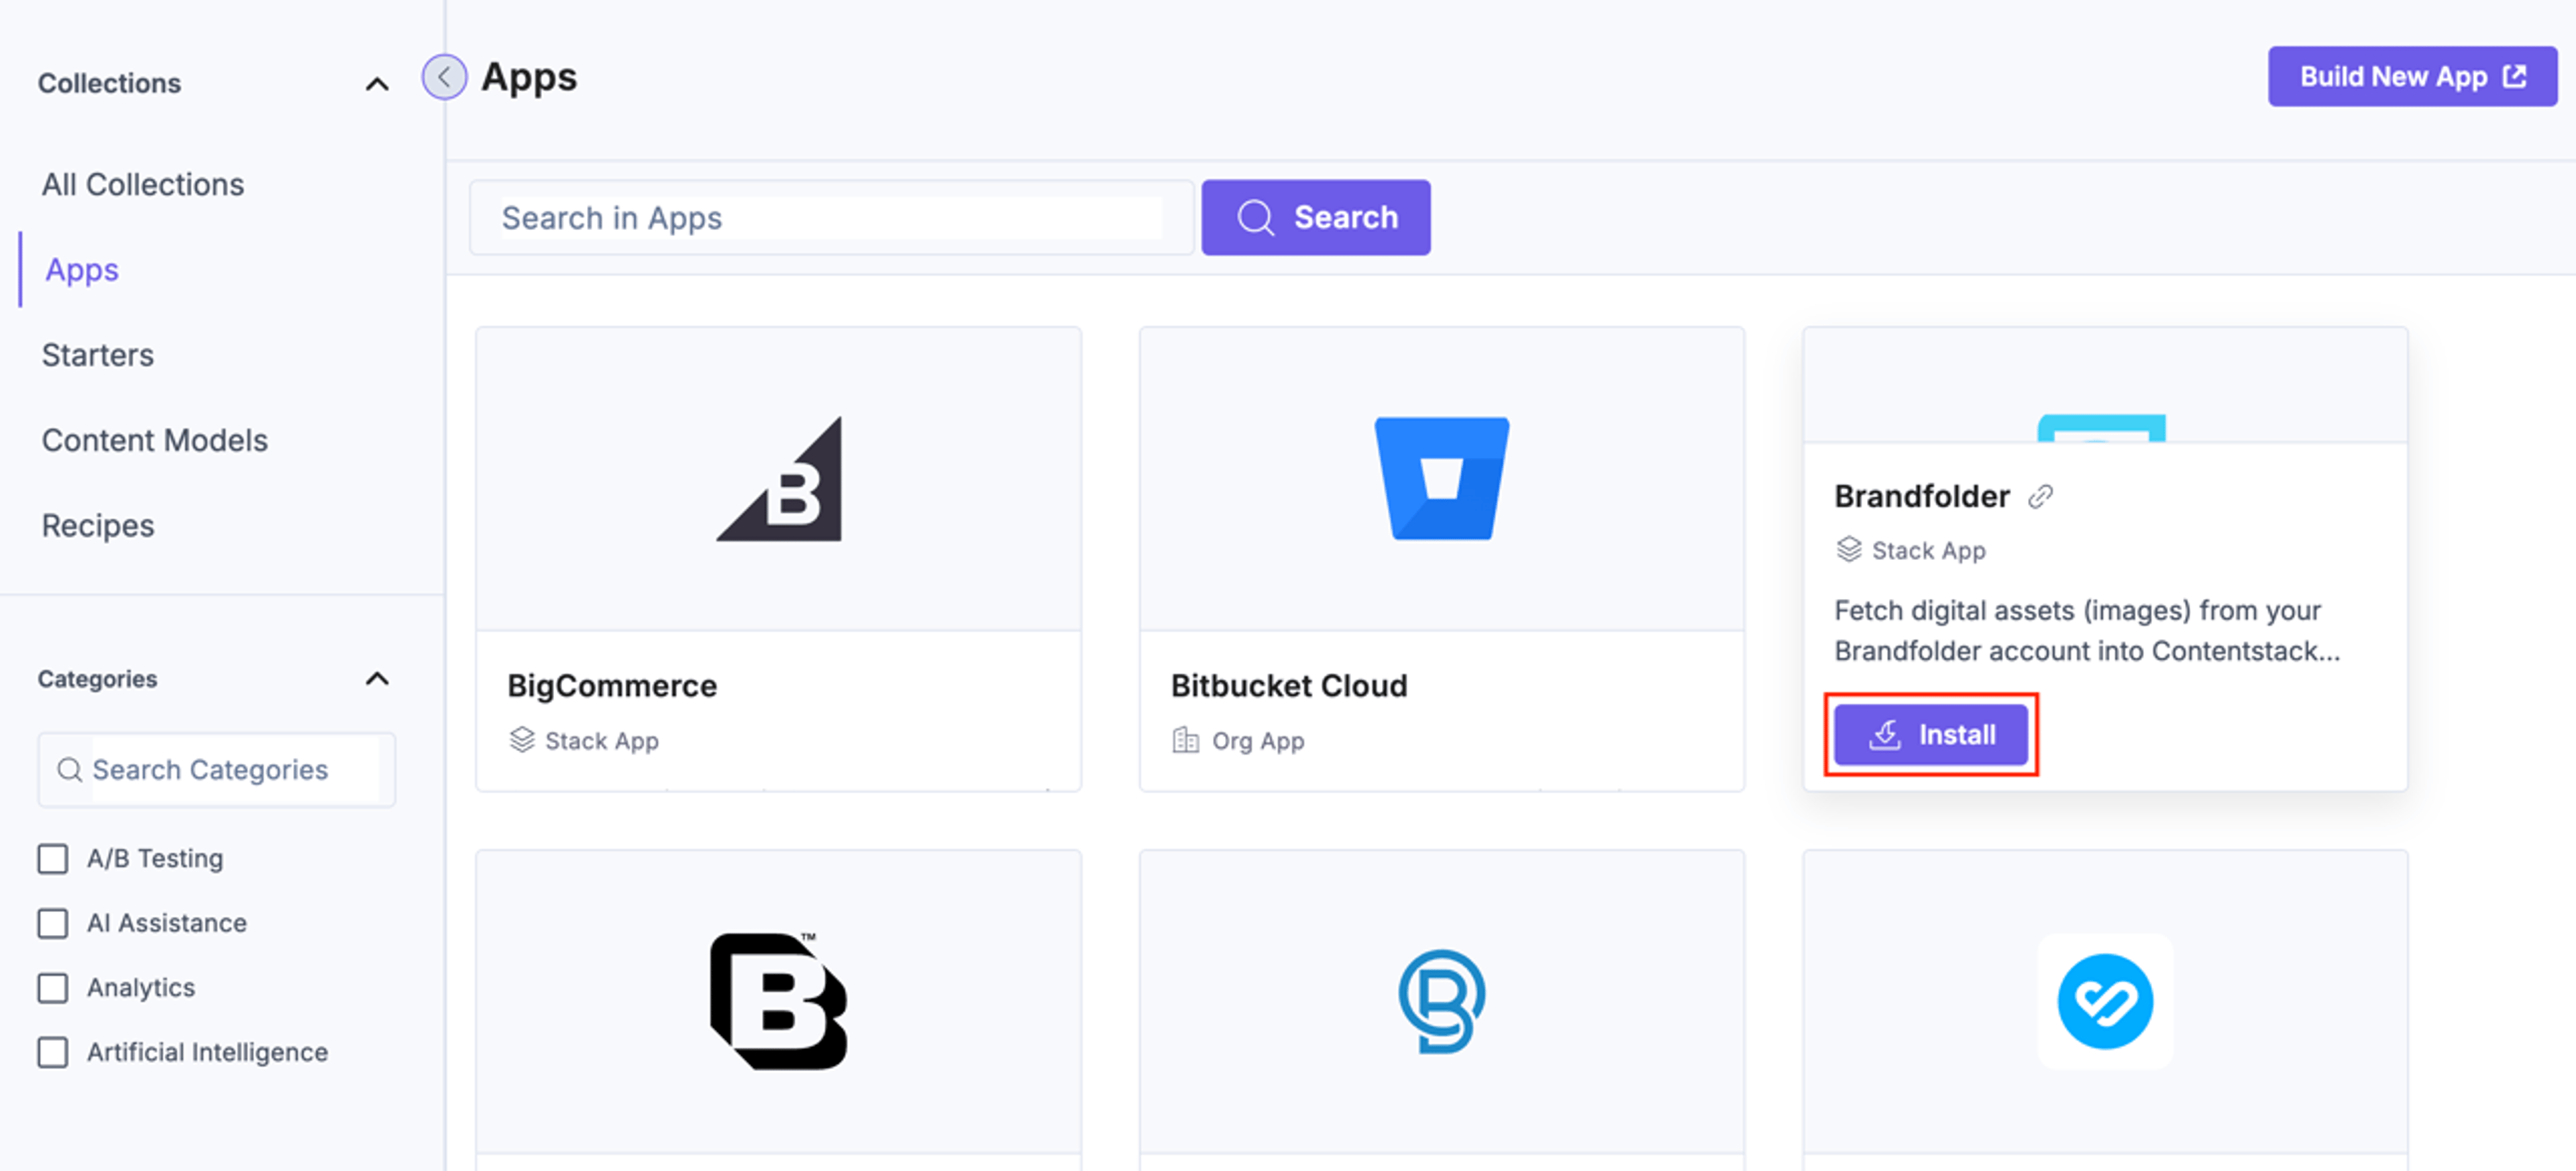The image size is (2576, 1171).
Task: Collapse the Collections section chevron
Action: click(x=377, y=84)
